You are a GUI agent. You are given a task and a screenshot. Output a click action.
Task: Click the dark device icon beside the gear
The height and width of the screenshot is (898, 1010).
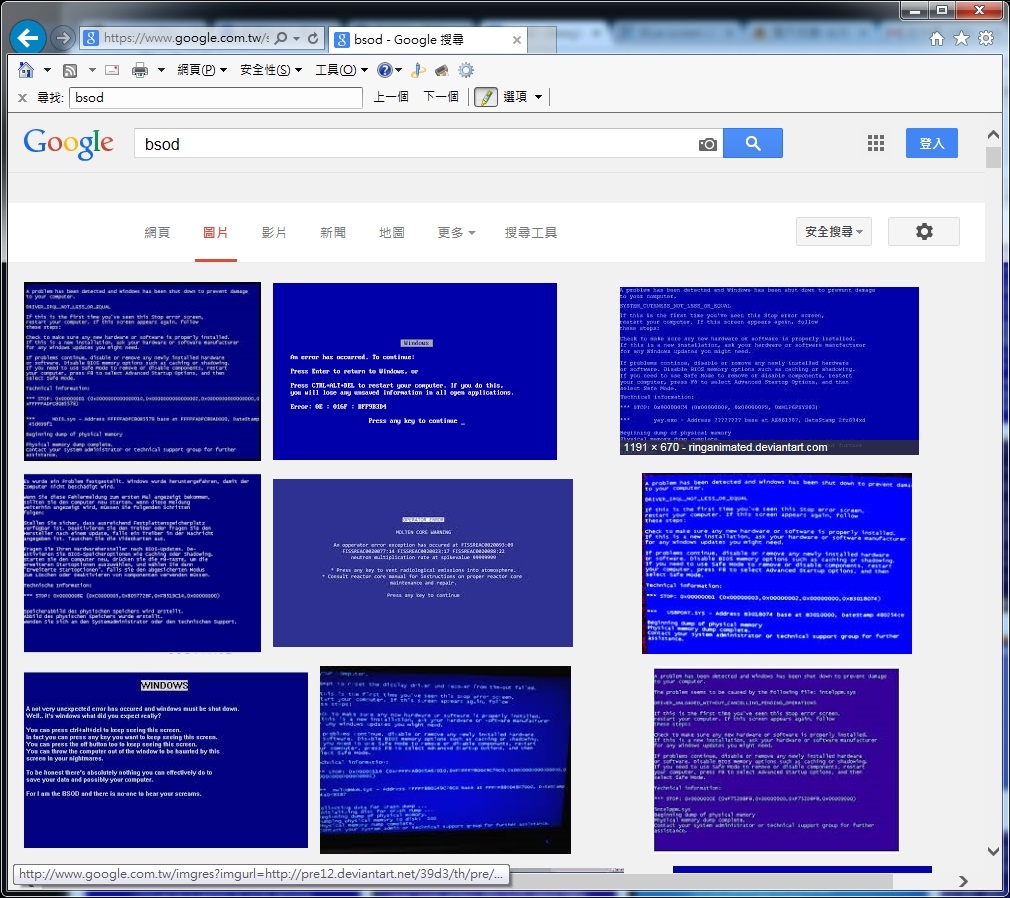(x=442, y=70)
